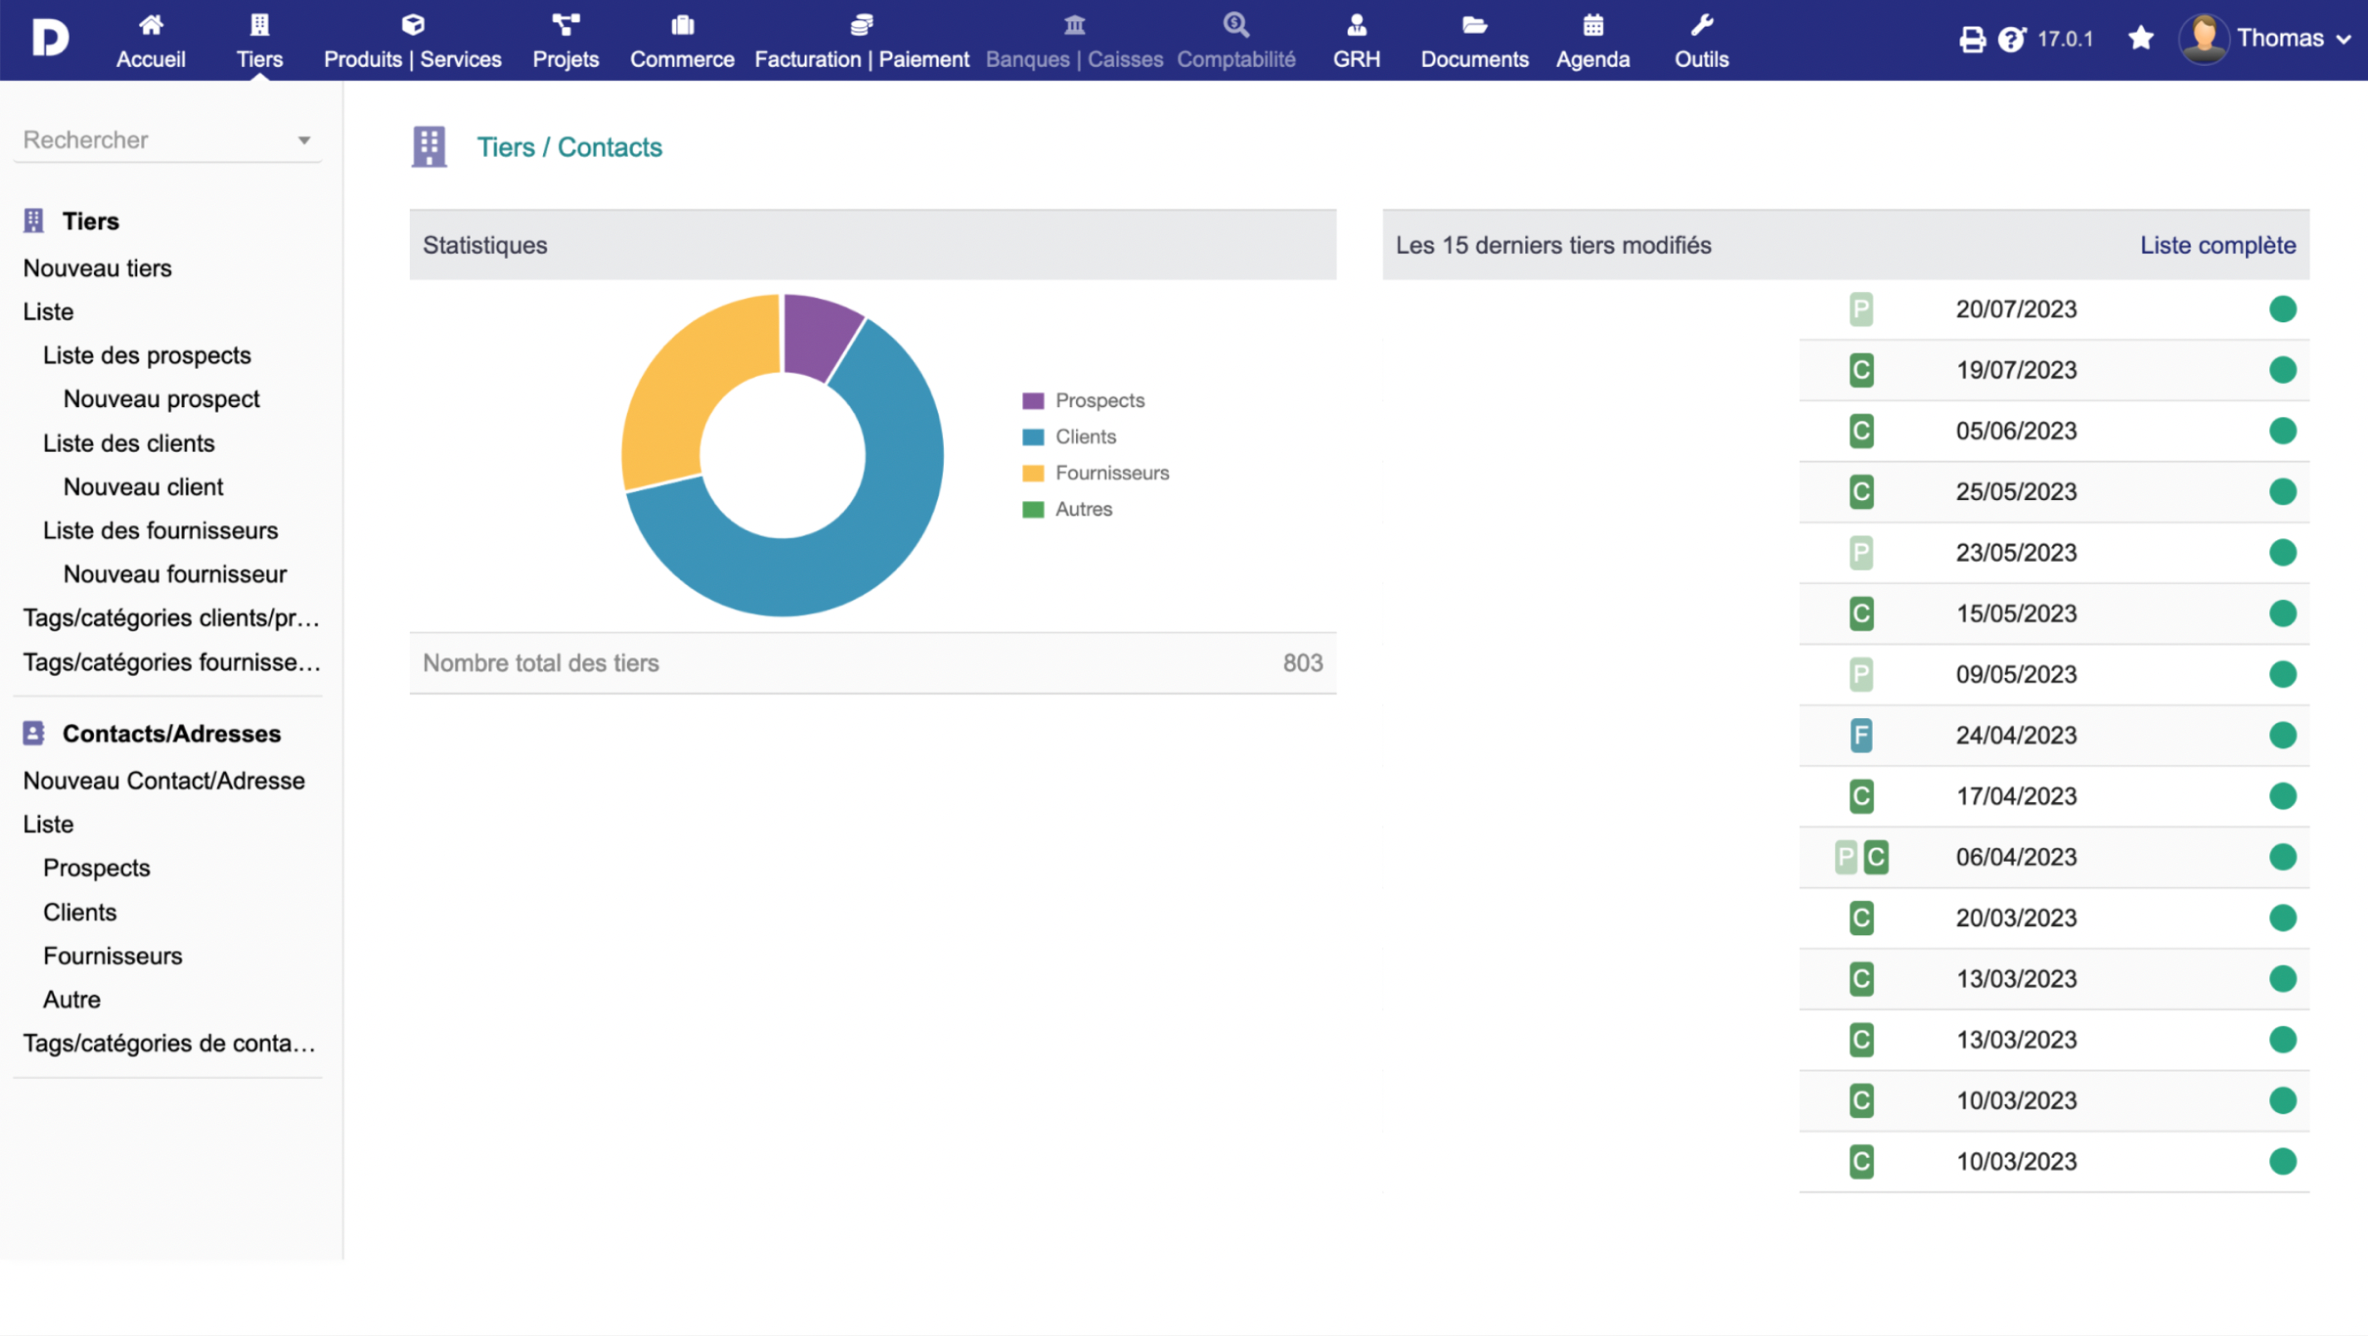Click the Fournisseurs legend color swatch
The width and height of the screenshot is (2368, 1336).
coord(1033,473)
